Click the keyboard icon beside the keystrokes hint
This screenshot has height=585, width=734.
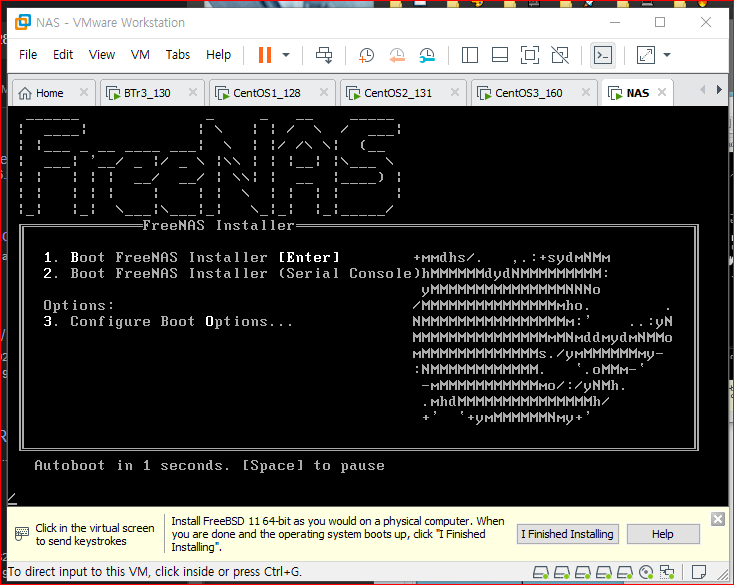pyautogui.click(x=22, y=534)
